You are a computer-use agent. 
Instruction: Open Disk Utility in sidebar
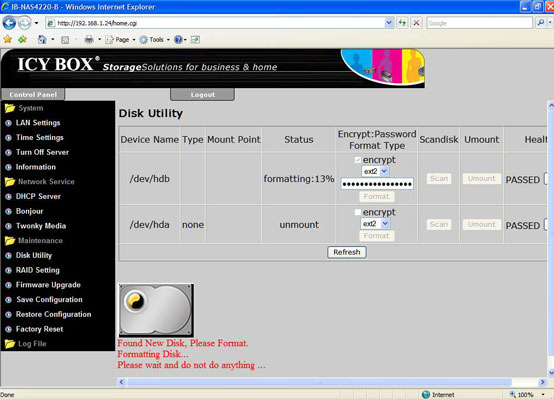[x=34, y=255]
